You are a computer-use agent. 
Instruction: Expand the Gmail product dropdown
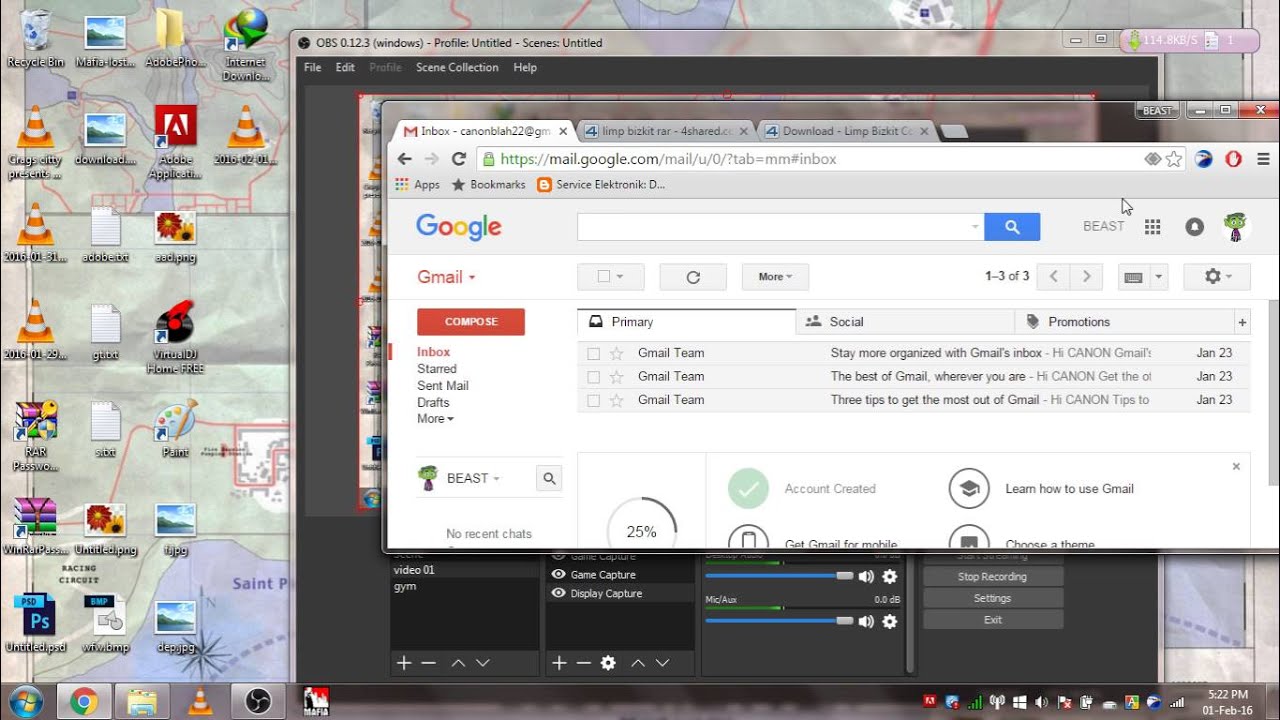tap(446, 277)
